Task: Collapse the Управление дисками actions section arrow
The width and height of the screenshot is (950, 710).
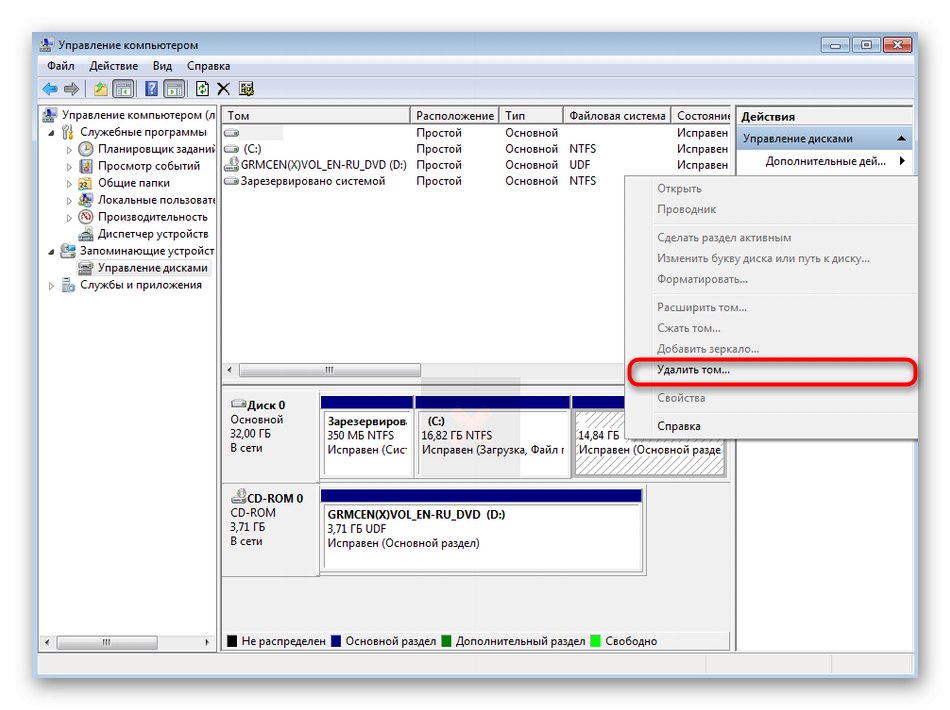Action: (x=902, y=139)
